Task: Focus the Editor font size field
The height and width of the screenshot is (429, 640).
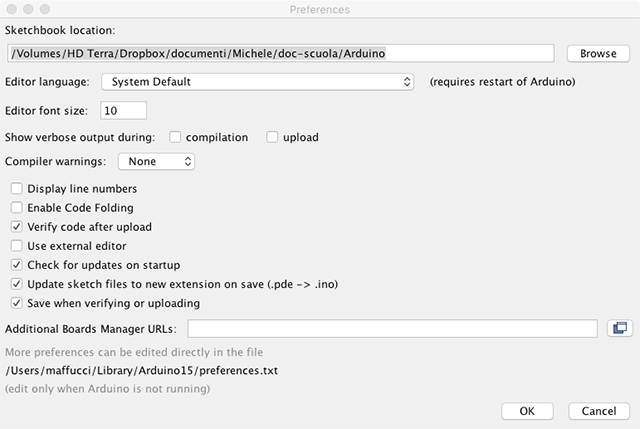Action: (x=123, y=110)
